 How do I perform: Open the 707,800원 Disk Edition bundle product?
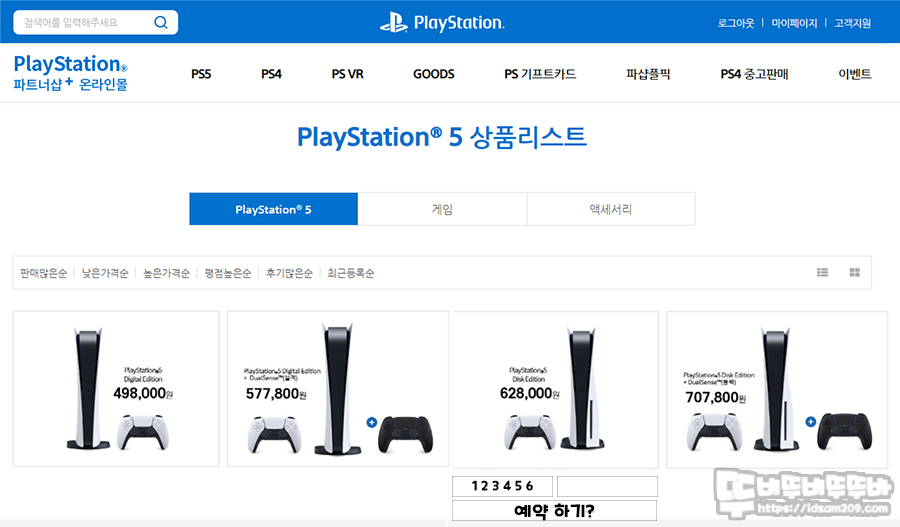[777, 390]
